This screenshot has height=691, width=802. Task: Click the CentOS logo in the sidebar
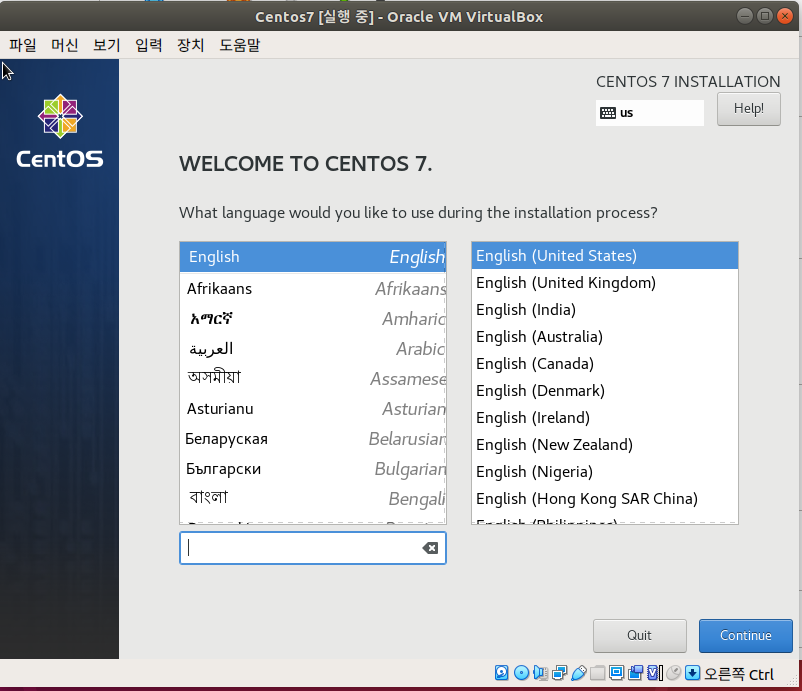click(60, 131)
